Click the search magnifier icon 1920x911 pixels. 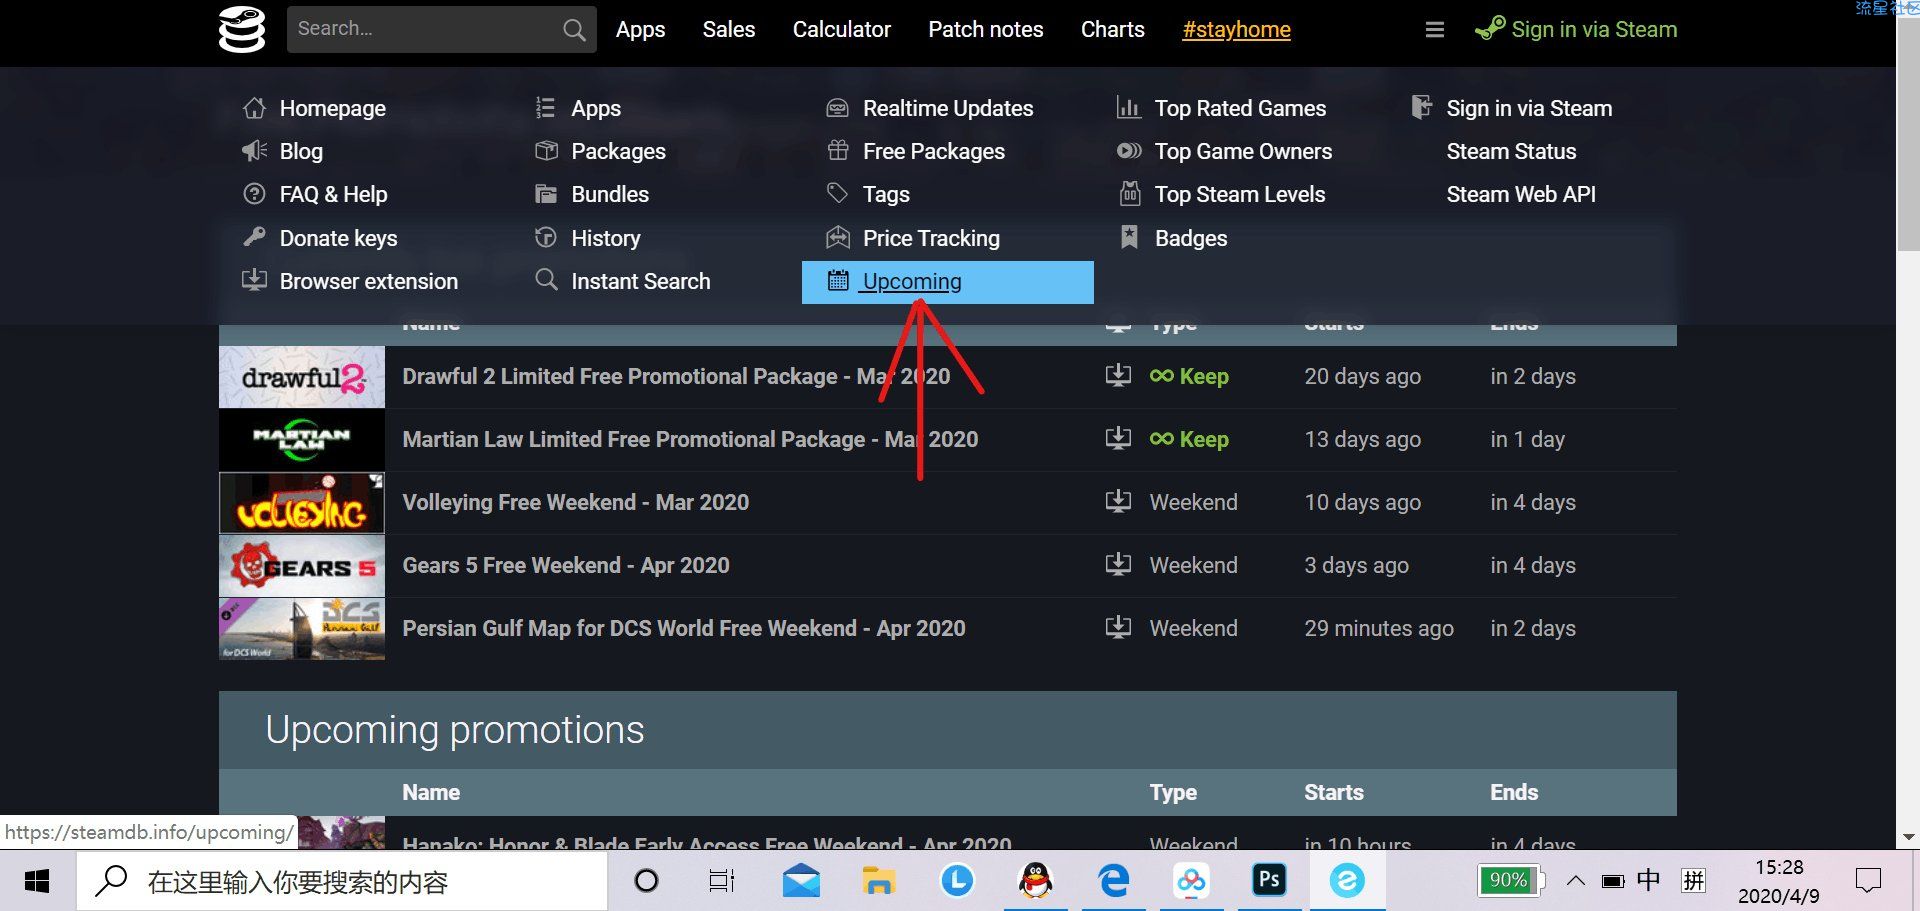(573, 30)
